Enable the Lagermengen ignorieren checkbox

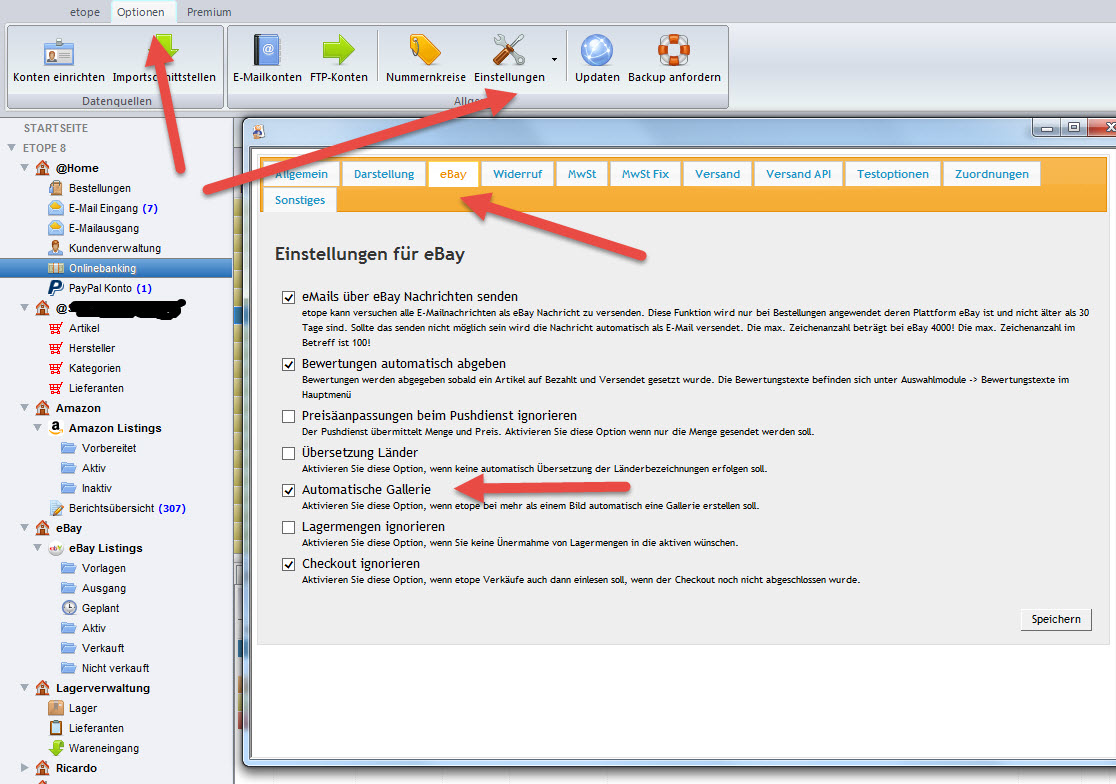(x=288, y=527)
